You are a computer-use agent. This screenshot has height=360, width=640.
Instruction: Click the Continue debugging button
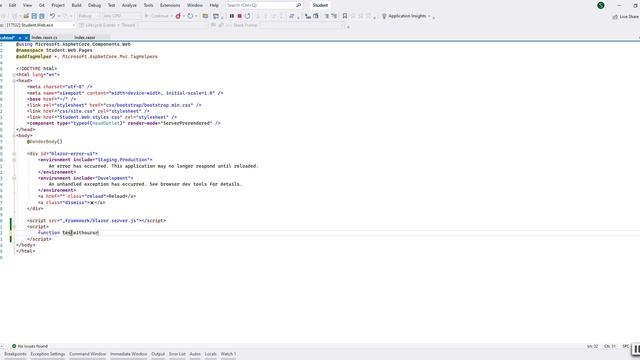point(157,16)
